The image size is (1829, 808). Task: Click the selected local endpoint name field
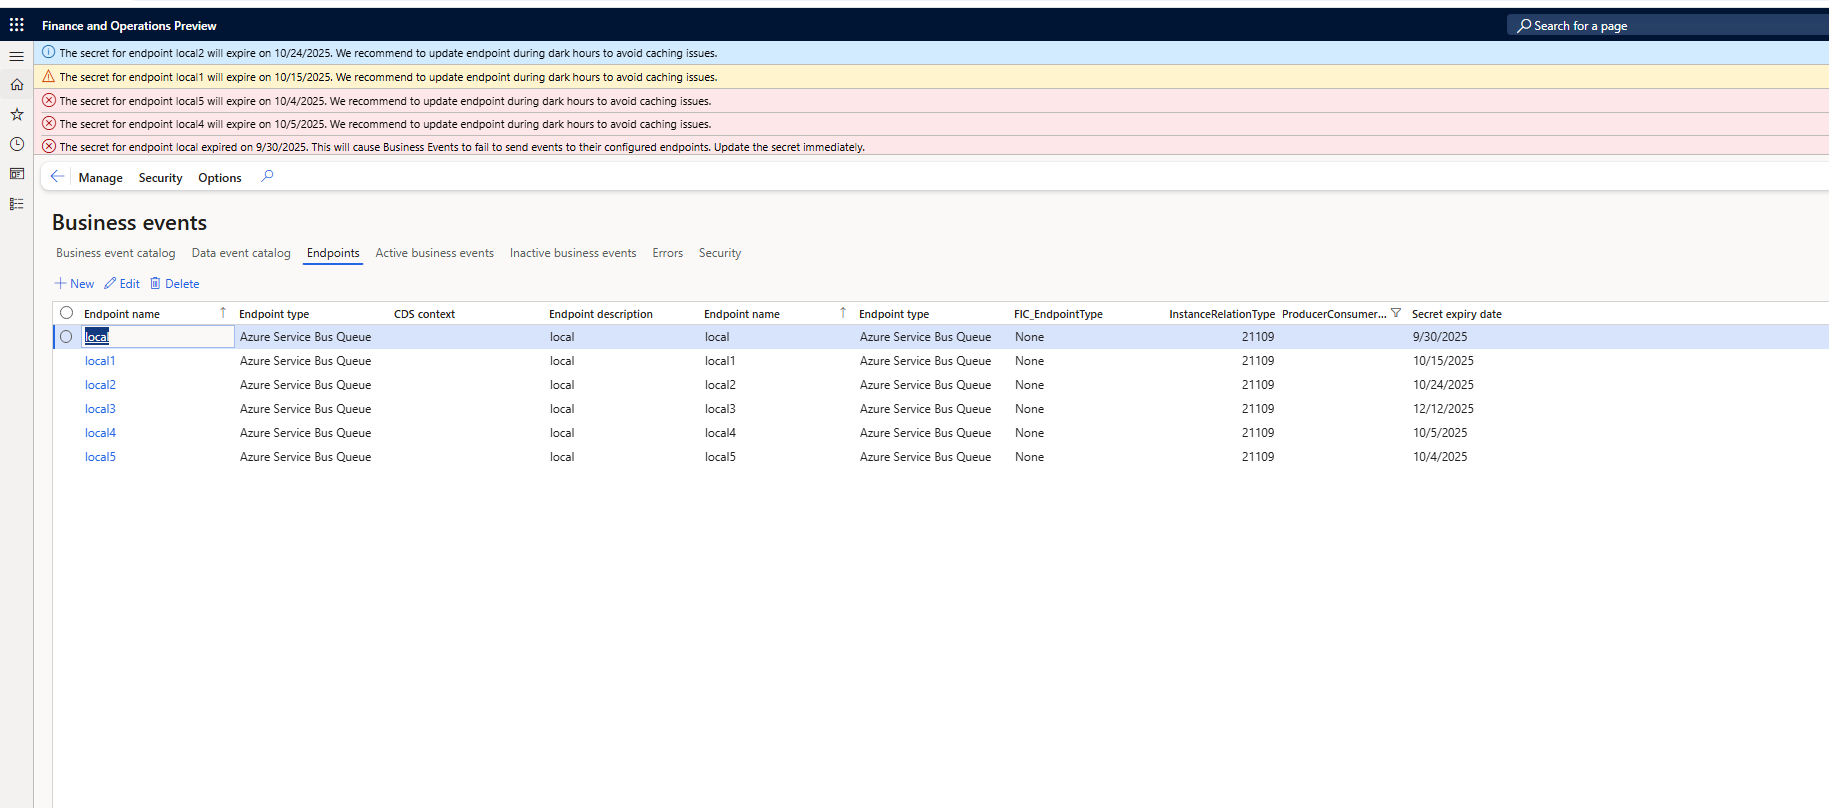point(158,337)
